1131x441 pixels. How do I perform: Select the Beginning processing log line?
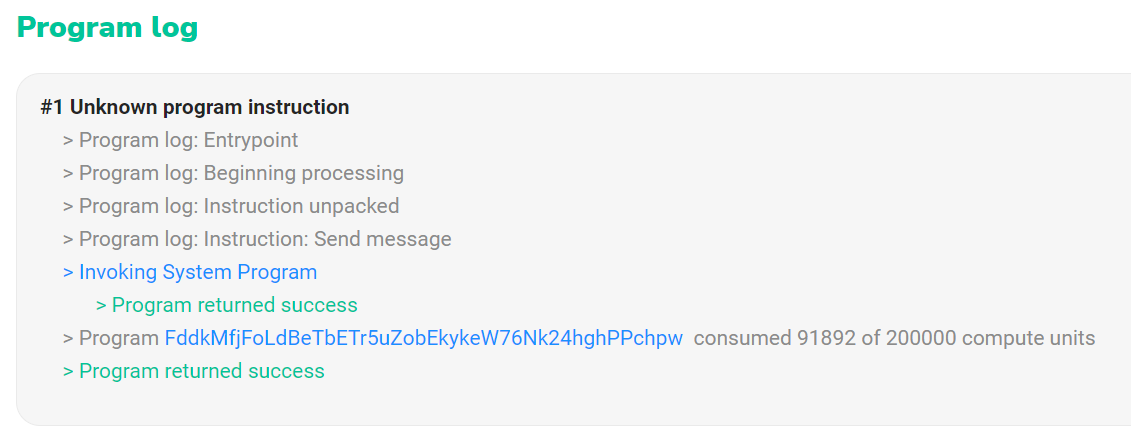tap(303, 173)
